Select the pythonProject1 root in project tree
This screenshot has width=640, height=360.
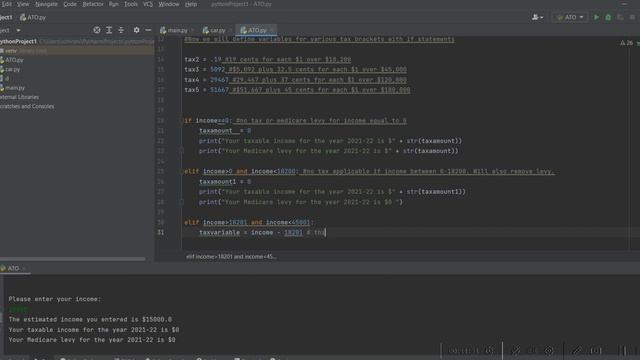(x=19, y=41)
